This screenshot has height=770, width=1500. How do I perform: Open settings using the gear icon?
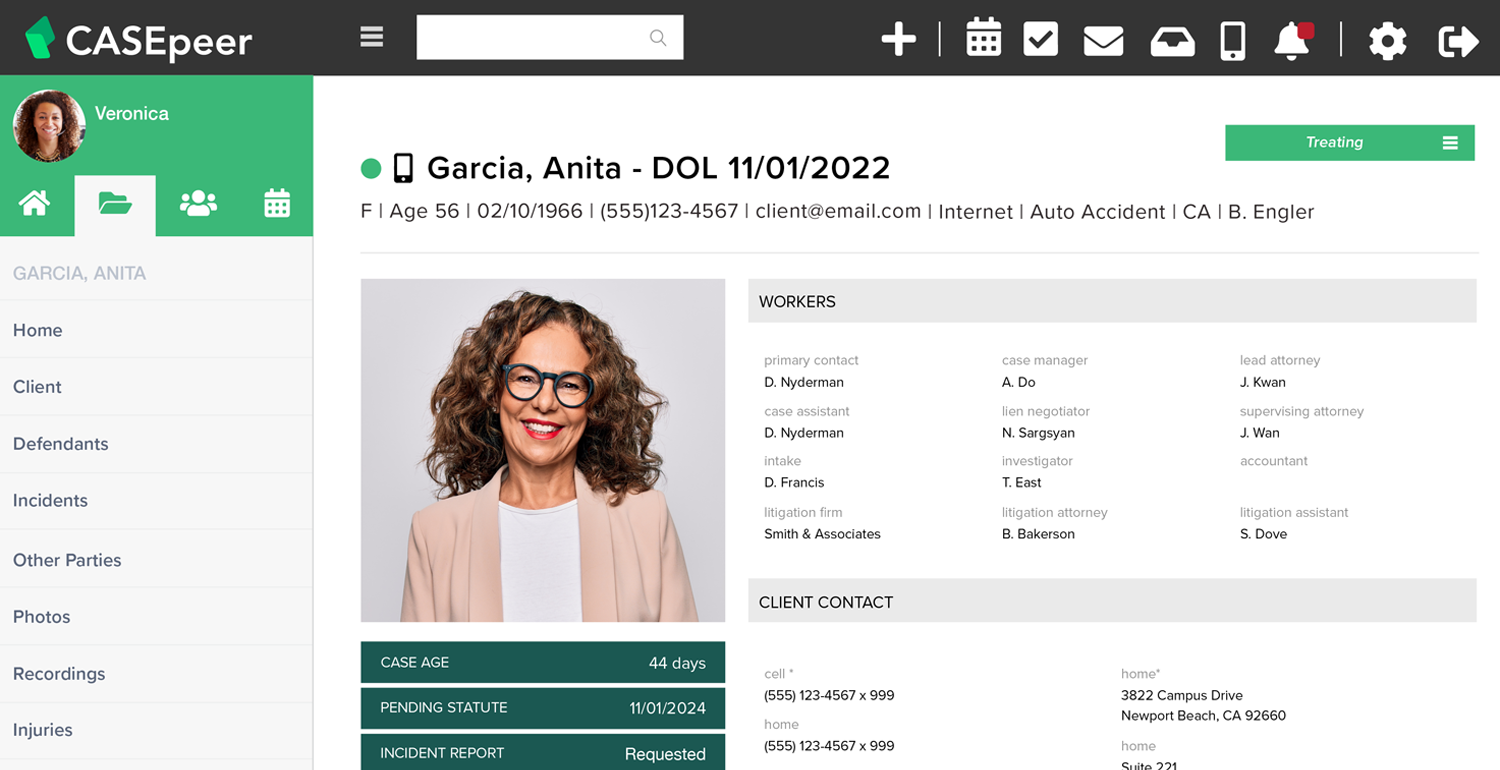coord(1387,40)
